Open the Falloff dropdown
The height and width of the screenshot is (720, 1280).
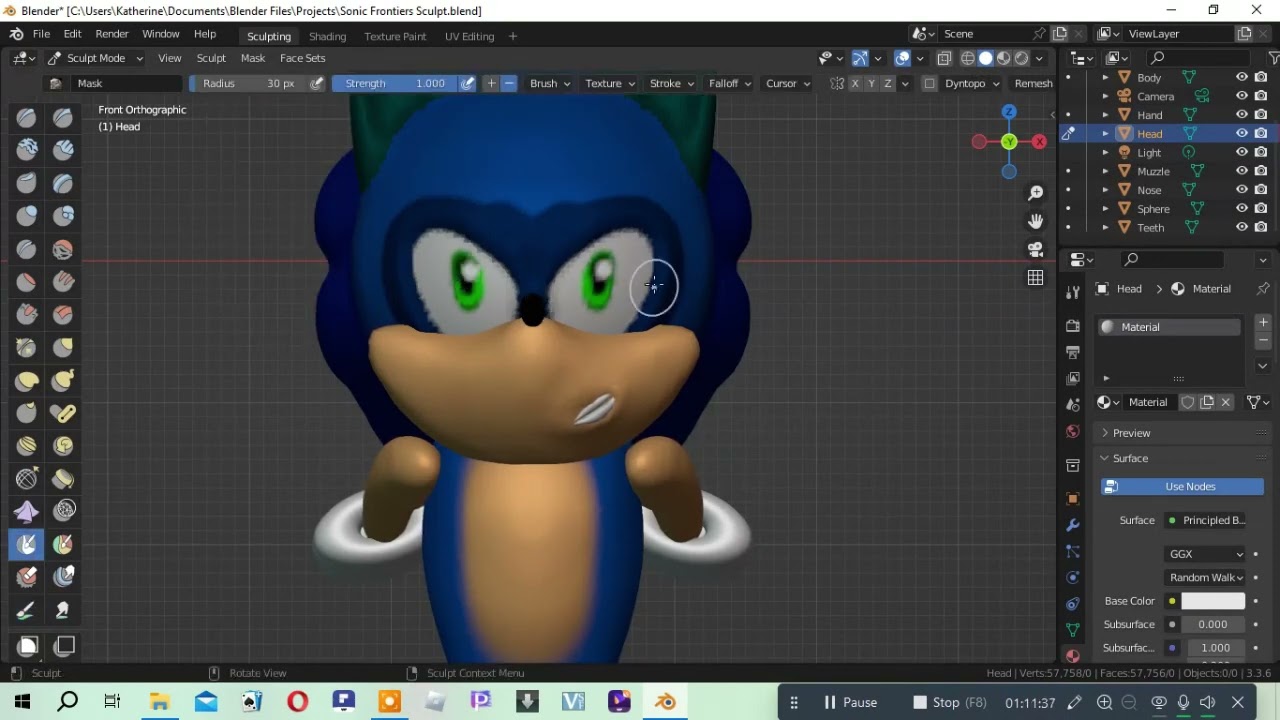pos(730,83)
